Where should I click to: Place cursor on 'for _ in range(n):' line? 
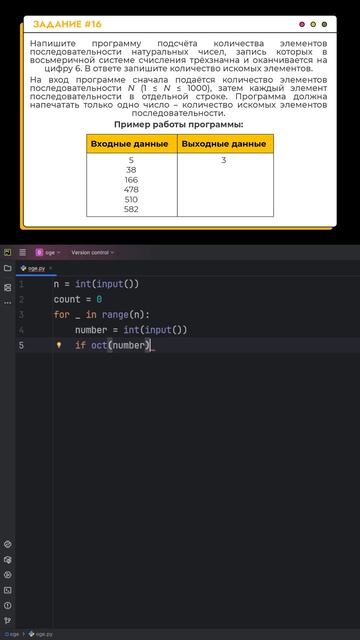pos(102,315)
